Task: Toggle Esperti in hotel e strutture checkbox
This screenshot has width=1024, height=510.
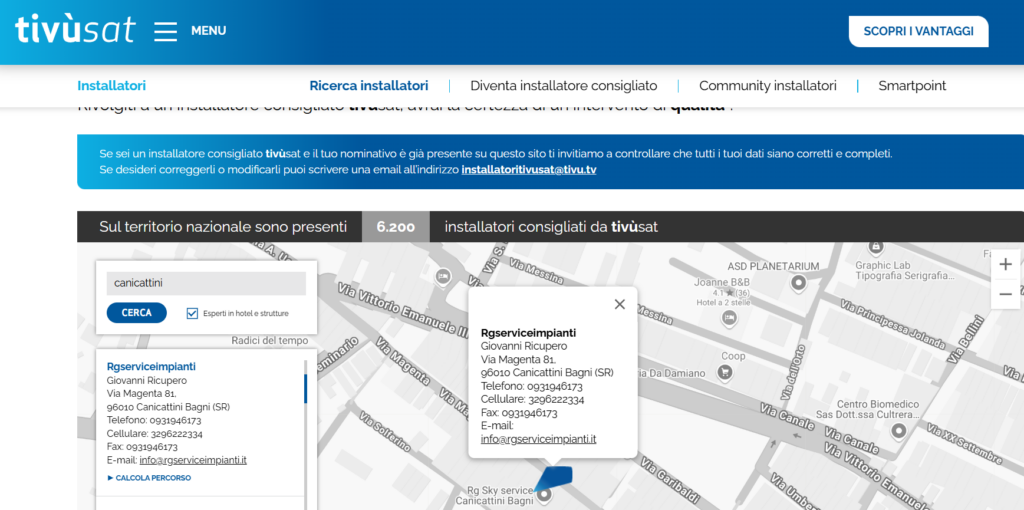Action: point(192,313)
